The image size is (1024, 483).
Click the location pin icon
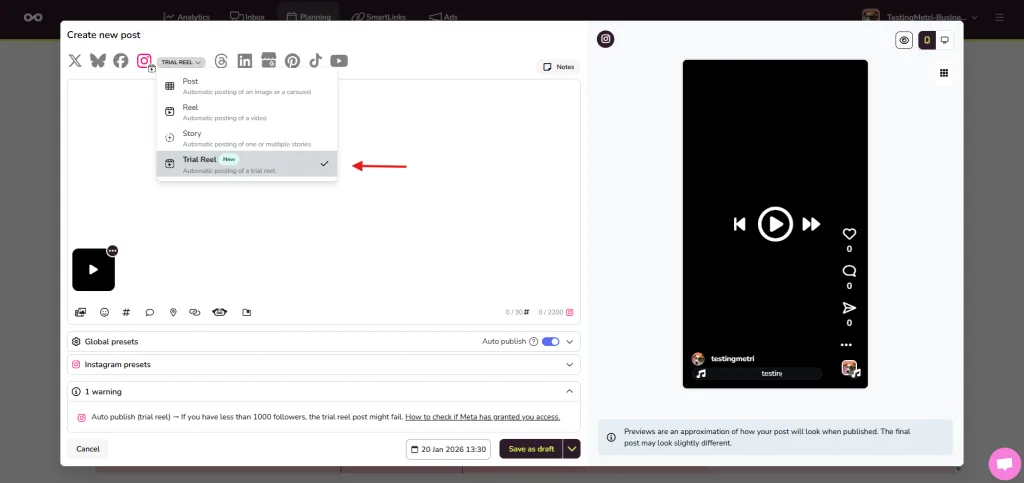(x=173, y=312)
